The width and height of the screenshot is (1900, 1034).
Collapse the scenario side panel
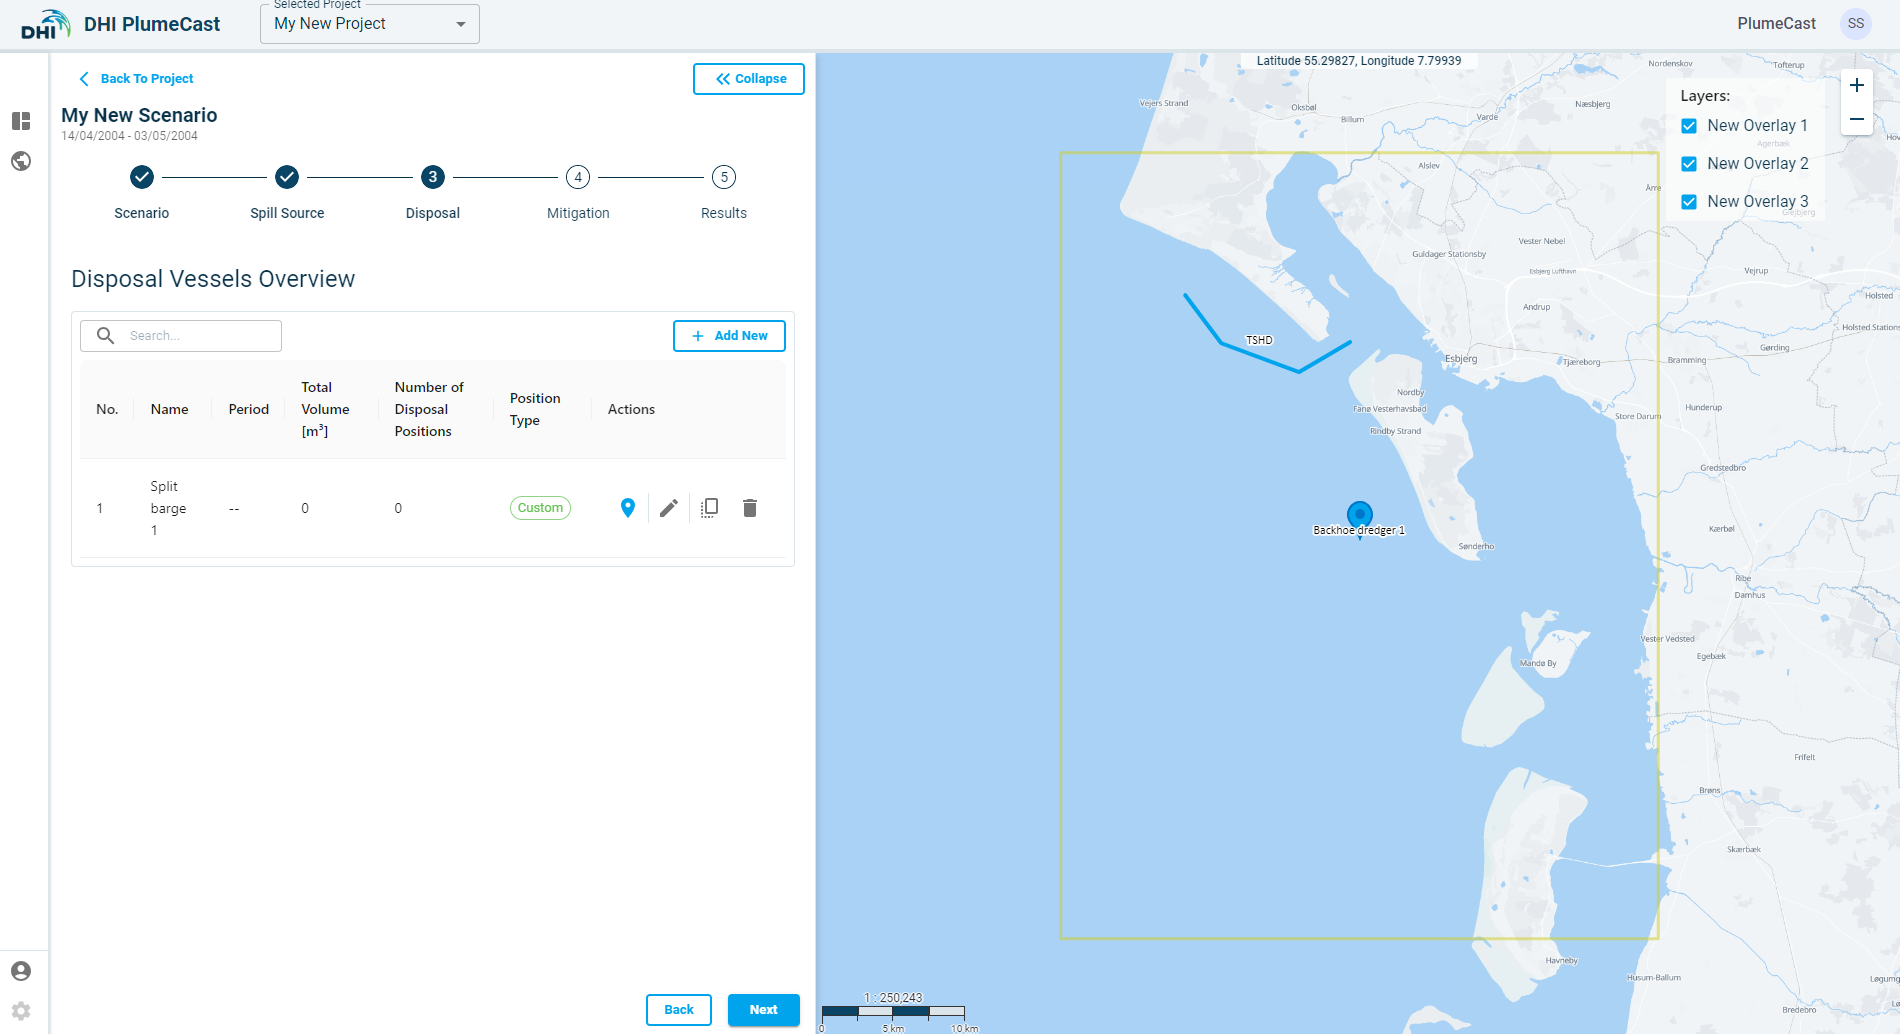[749, 79]
